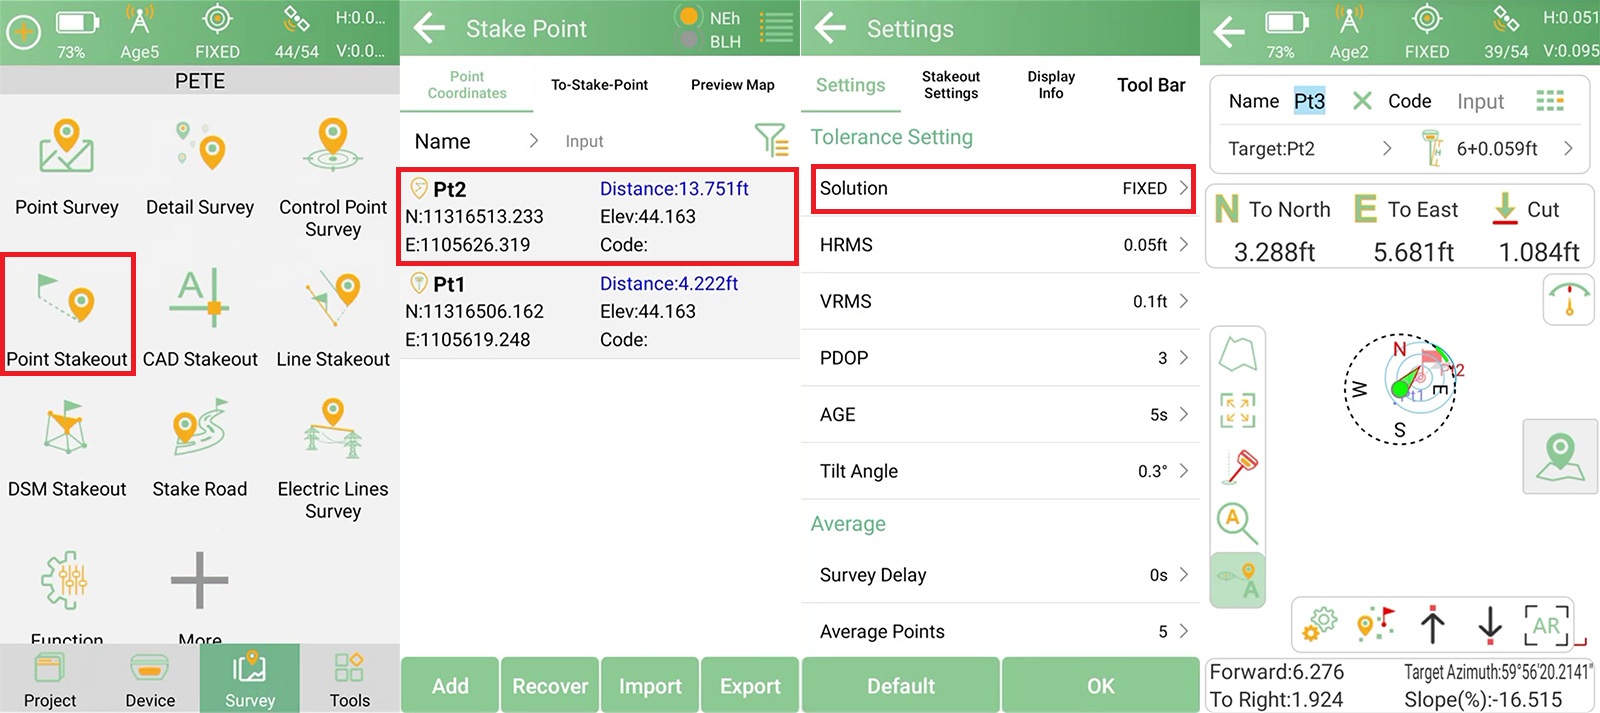Launch the Line Stakeout tool

click(333, 313)
